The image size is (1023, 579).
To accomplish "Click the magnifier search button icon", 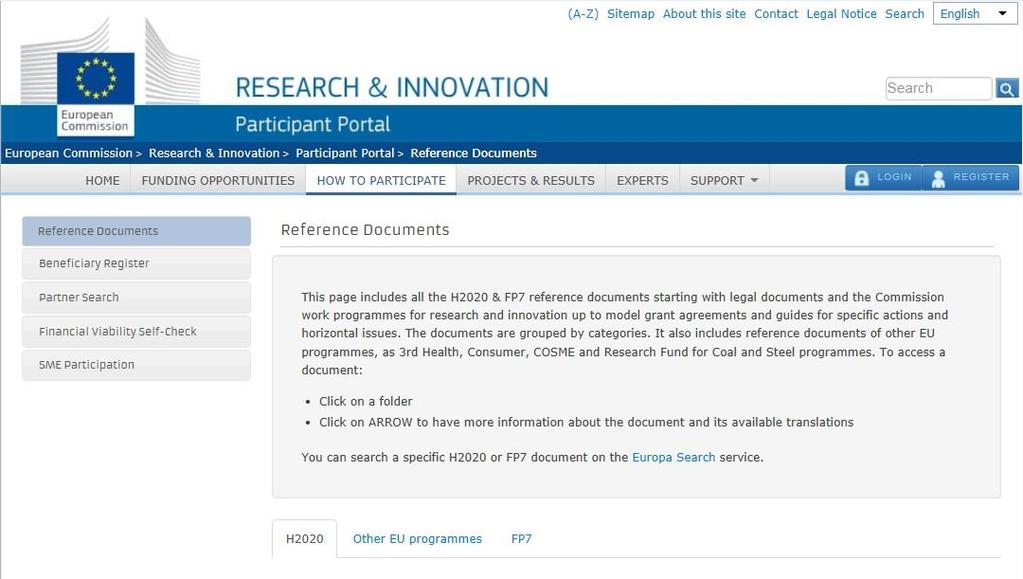I will pyautogui.click(x=1007, y=88).
